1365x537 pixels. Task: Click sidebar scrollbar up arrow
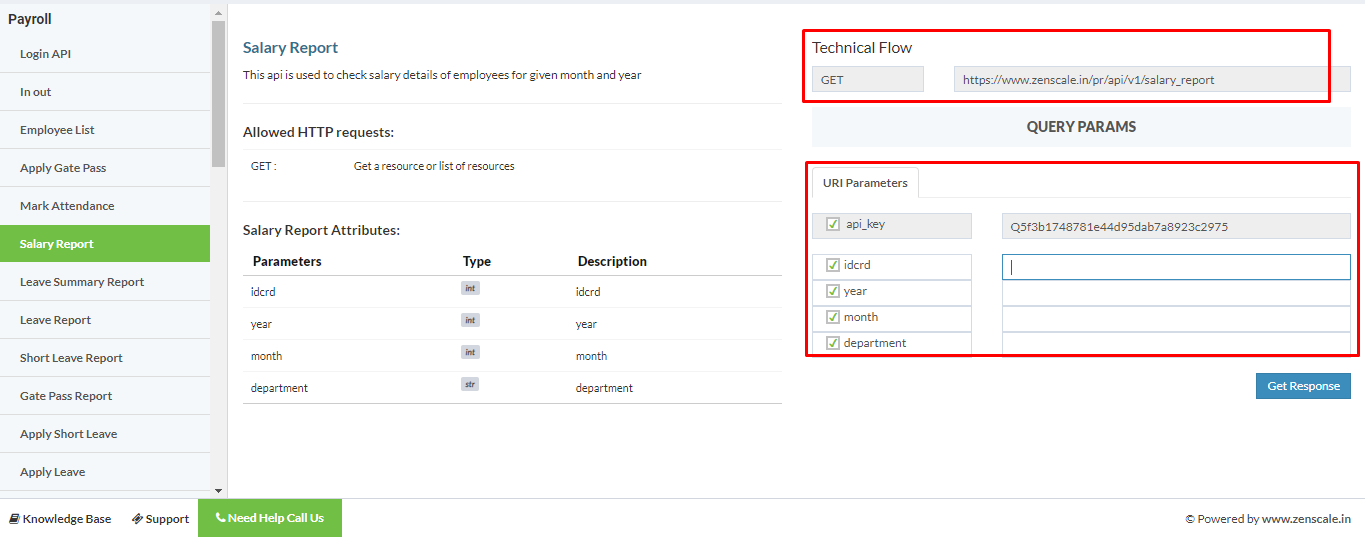[219, 12]
